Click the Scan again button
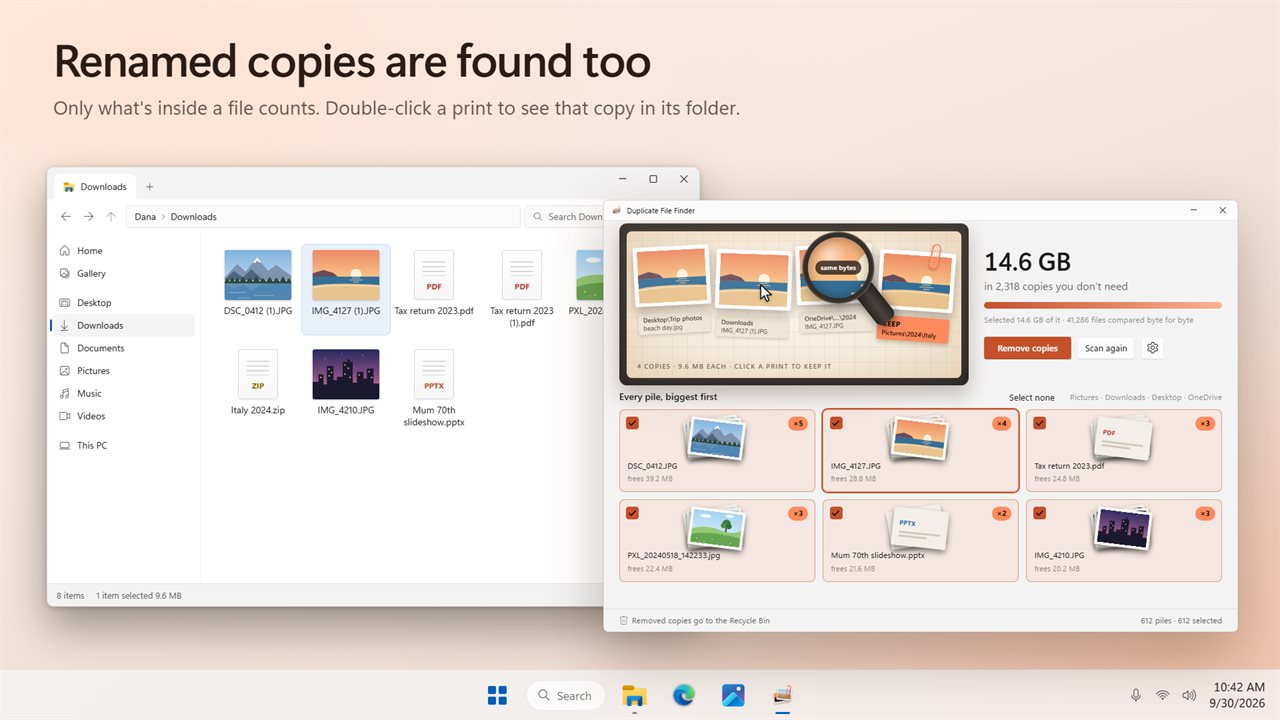 tap(1105, 348)
